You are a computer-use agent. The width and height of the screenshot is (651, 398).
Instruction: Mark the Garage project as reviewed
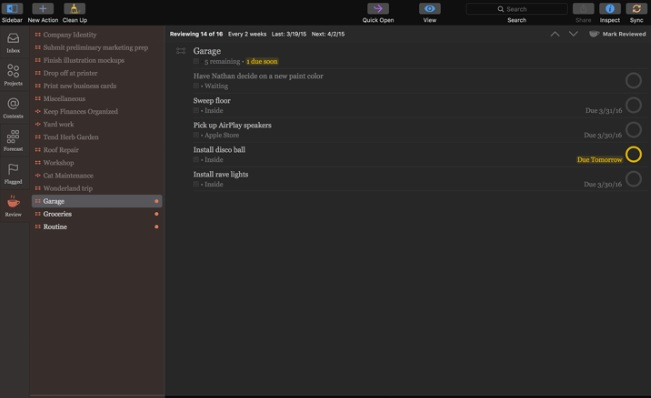click(x=618, y=34)
